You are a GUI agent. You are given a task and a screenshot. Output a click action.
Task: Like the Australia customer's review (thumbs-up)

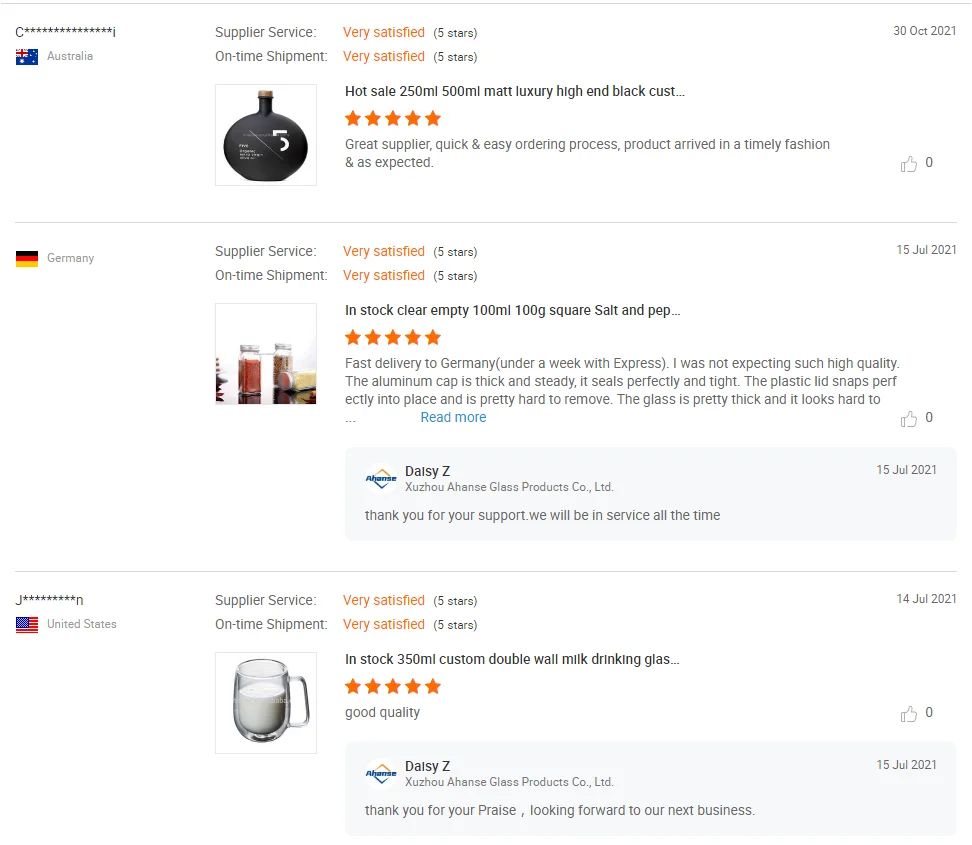pos(909,164)
